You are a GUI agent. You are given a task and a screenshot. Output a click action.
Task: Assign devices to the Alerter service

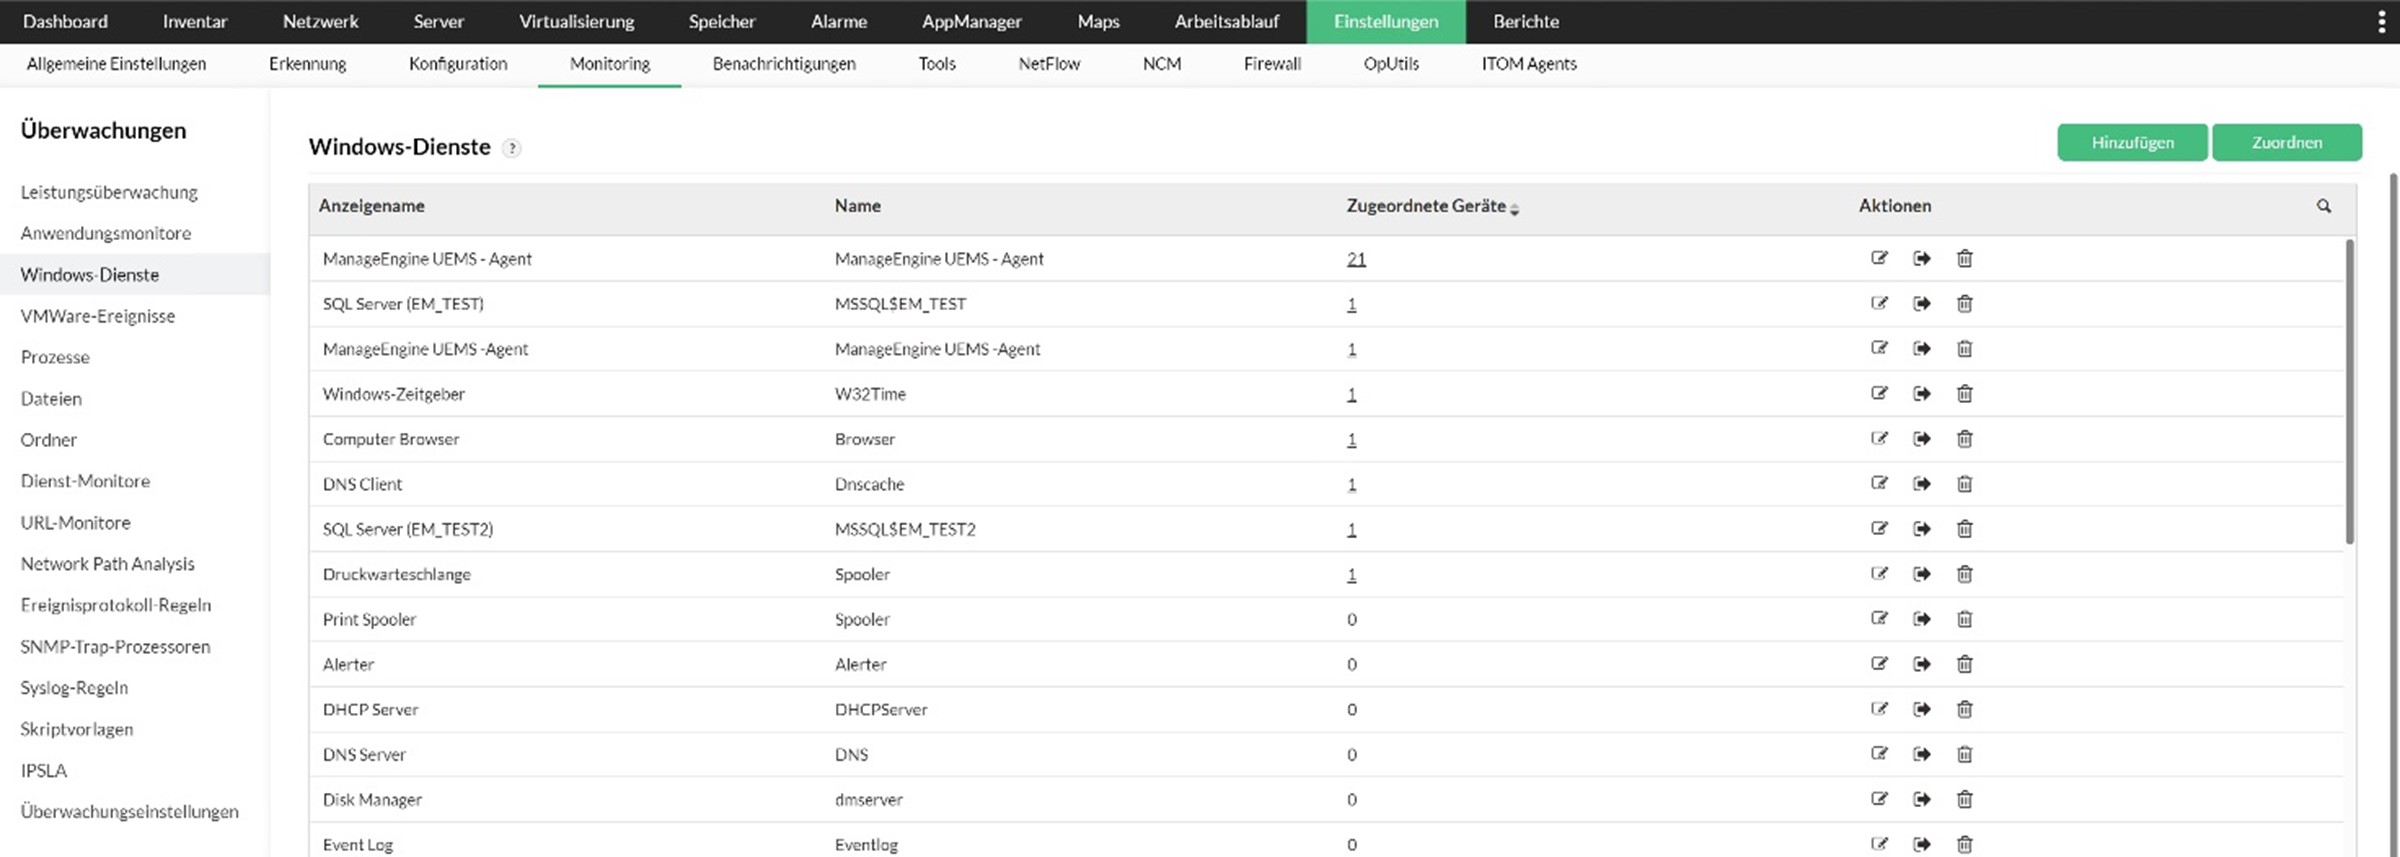1922,663
